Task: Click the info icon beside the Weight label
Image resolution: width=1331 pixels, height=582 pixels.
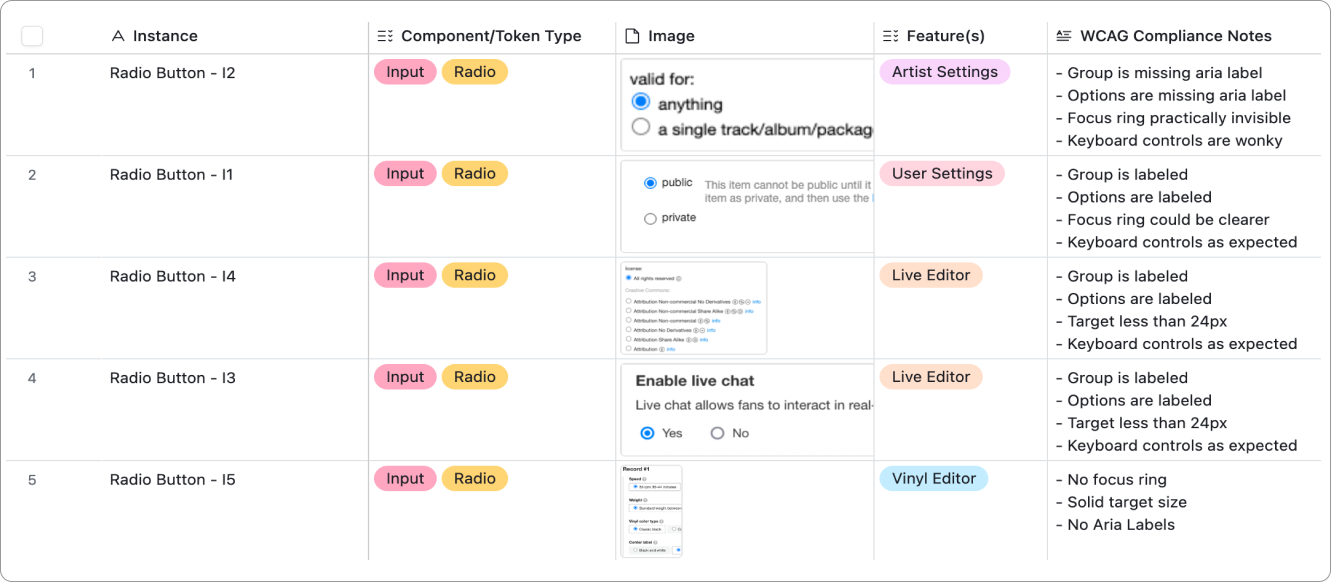Action: 646,500
